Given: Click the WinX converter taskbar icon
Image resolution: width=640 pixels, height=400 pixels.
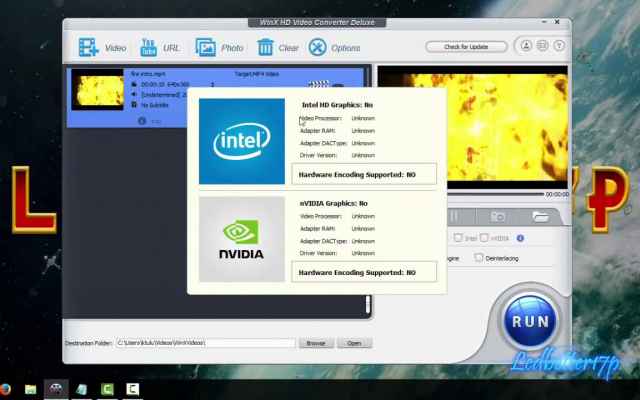Looking at the screenshot, I should pyautogui.click(x=56, y=389).
